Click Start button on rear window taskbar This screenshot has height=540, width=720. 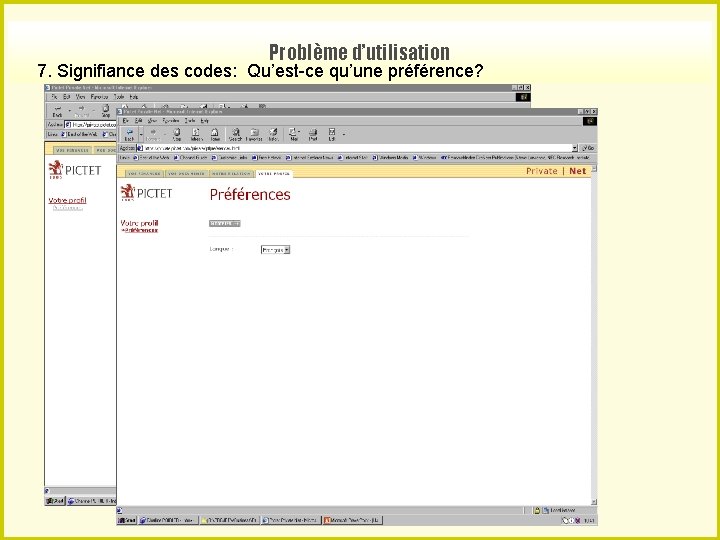[55, 501]
